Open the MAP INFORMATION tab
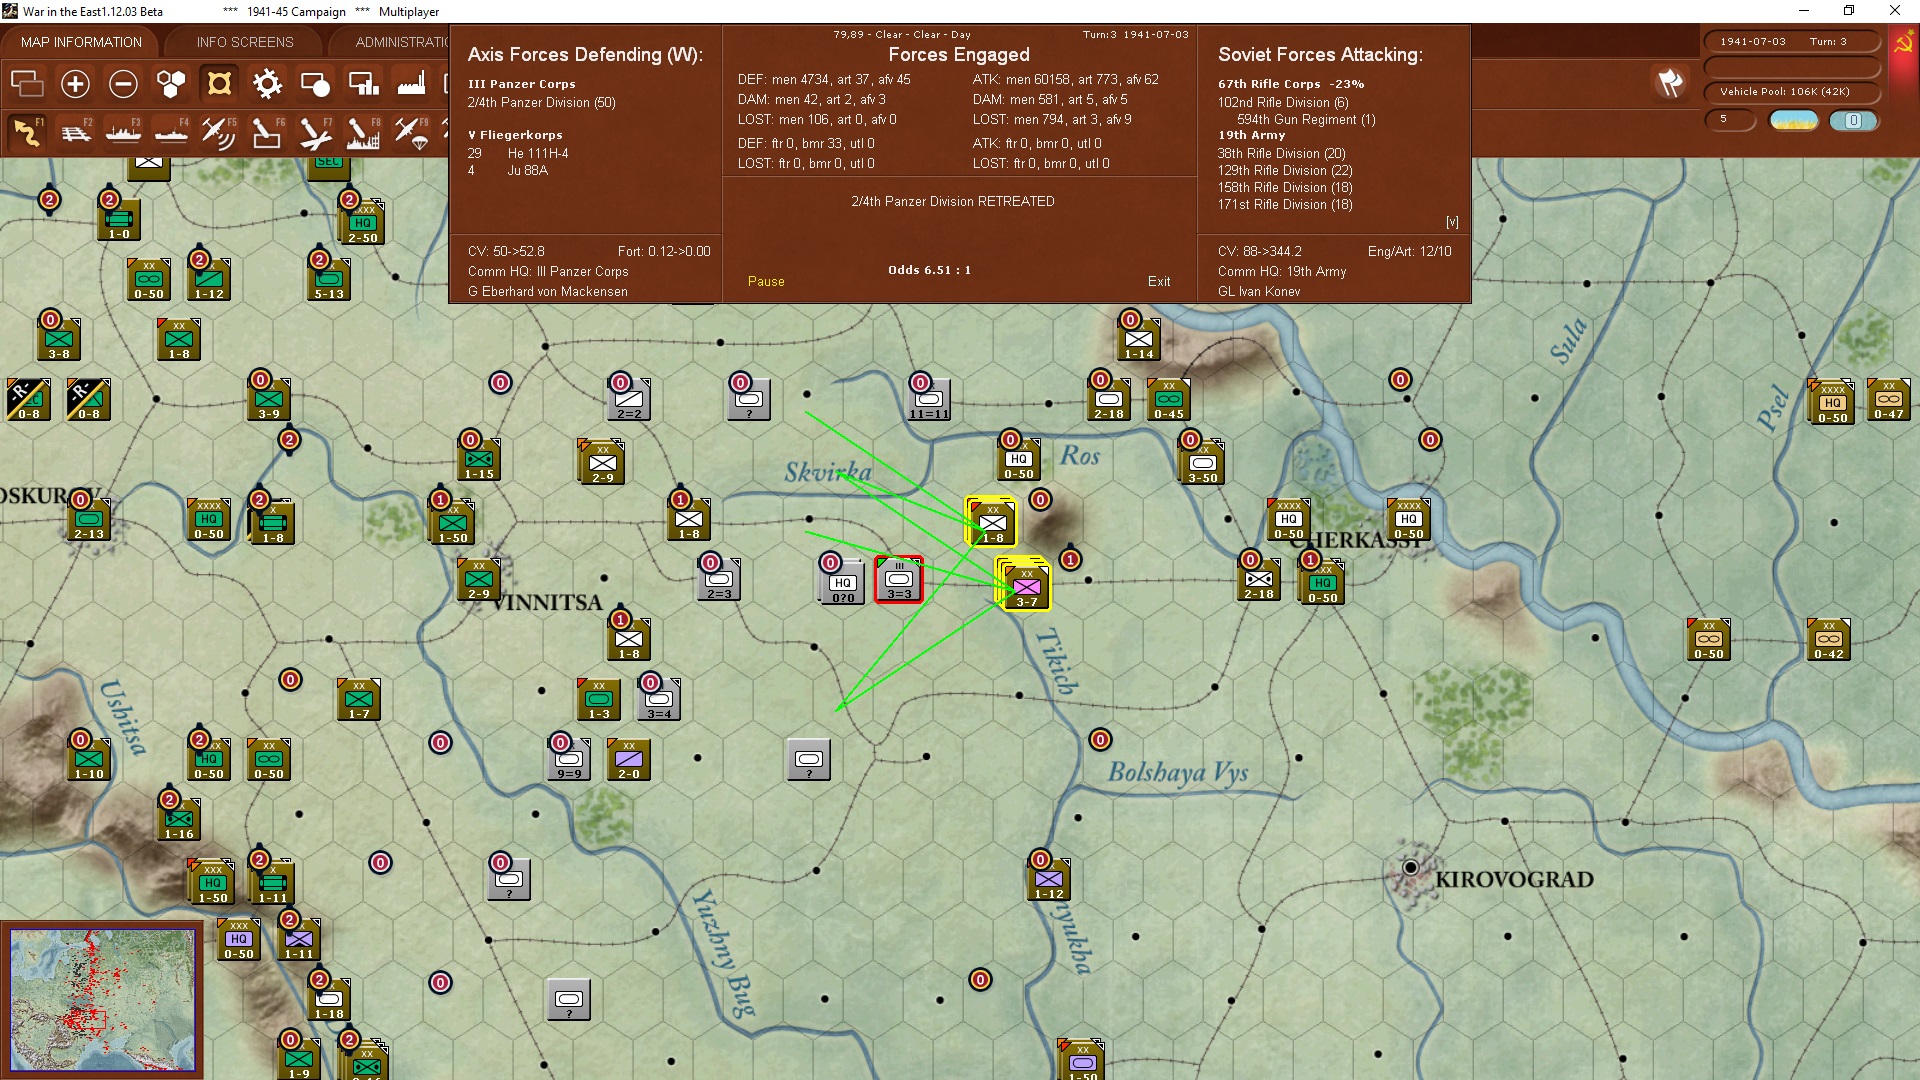 [x=81, y=42]
